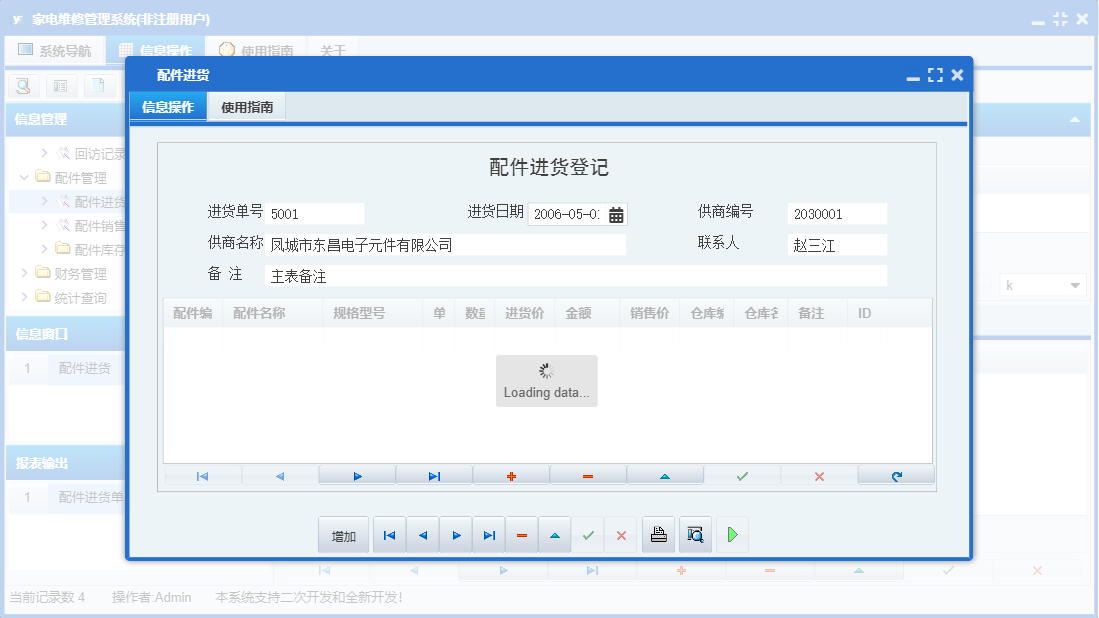Image resolution: width=1099 pixels, height=618 pixels.
Task: Click the 进货价 column header
Action: (525, 313)
